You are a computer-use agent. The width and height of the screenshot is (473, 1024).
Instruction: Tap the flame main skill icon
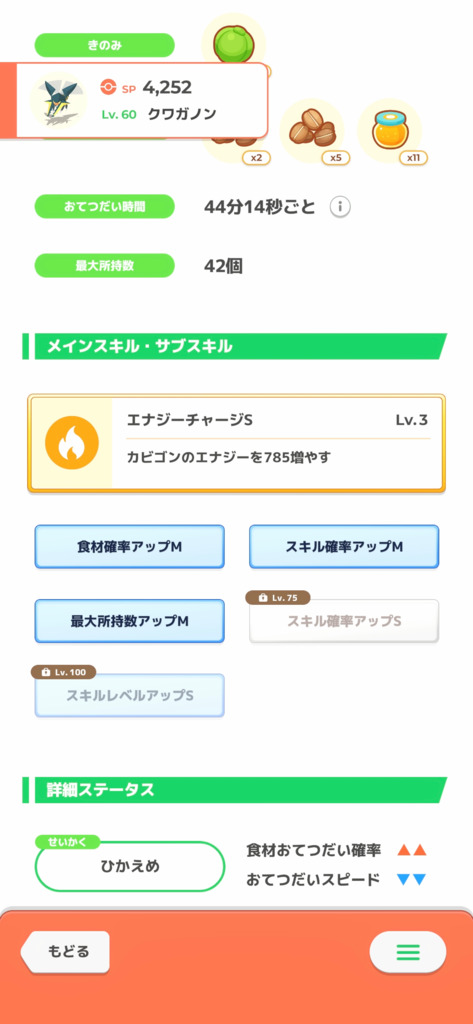[71, 443]
